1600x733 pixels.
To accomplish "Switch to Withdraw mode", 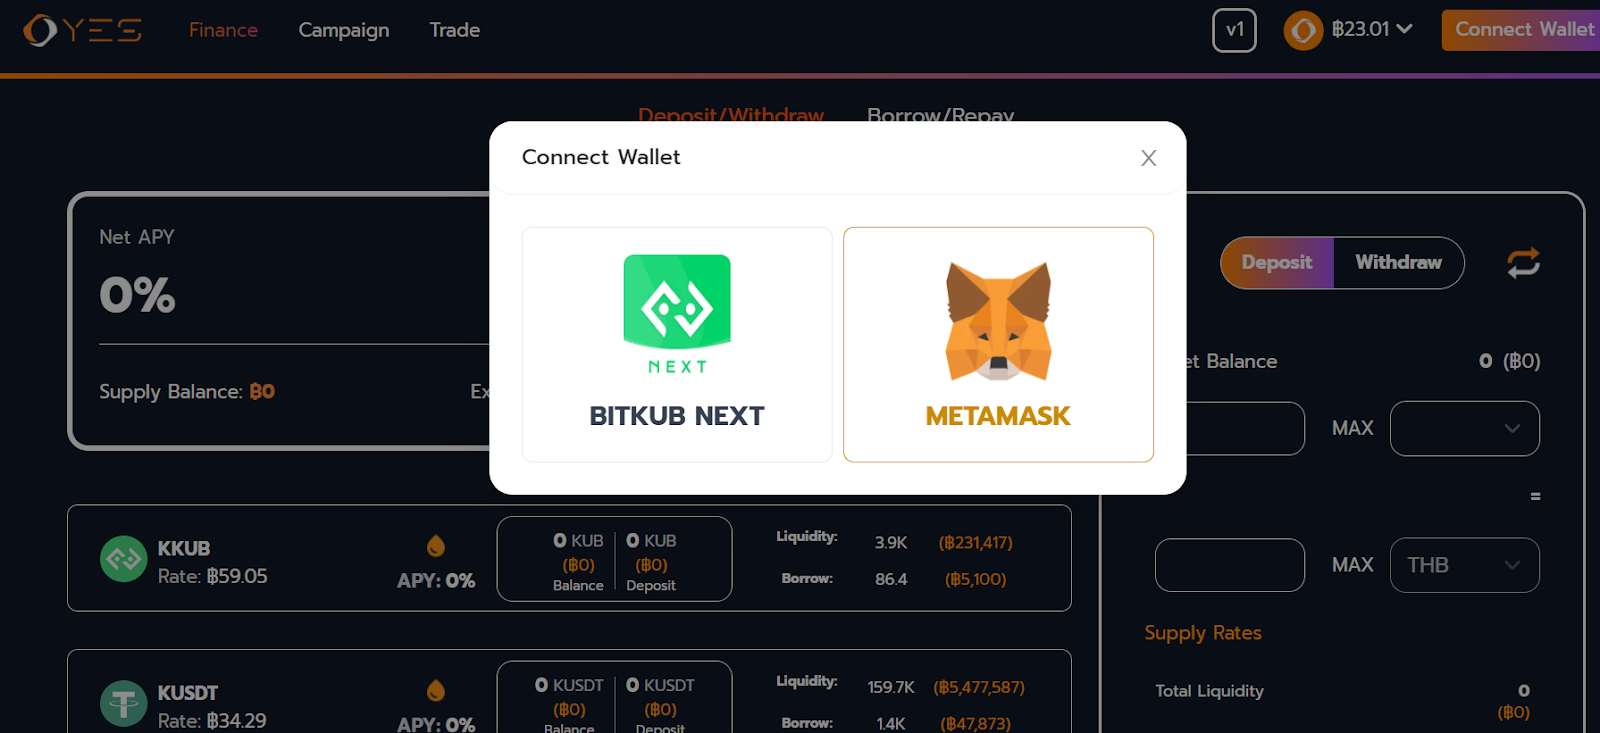I will [x=1398, y=263].
